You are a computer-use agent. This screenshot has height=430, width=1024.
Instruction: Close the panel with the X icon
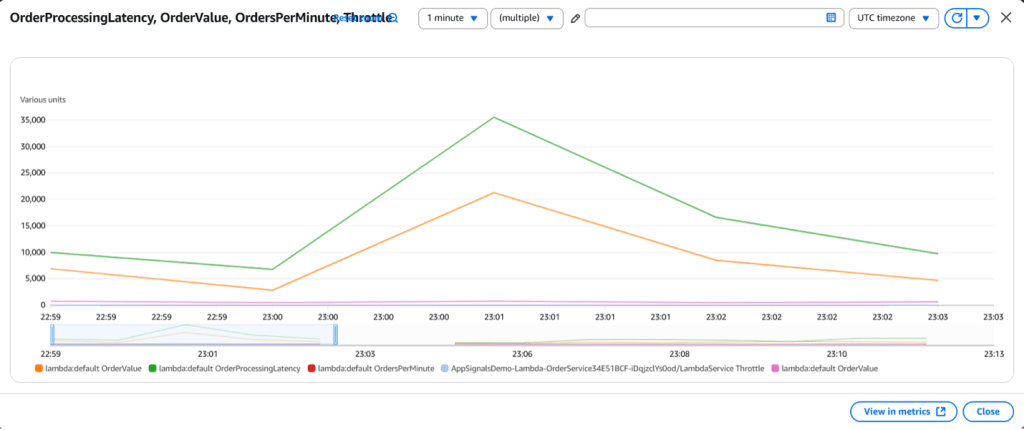click(1005, 18)
